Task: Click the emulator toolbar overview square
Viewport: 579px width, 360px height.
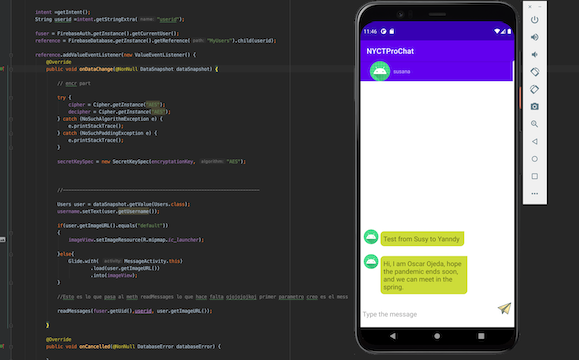Action: pyautogui.click(x=534, y=176)
